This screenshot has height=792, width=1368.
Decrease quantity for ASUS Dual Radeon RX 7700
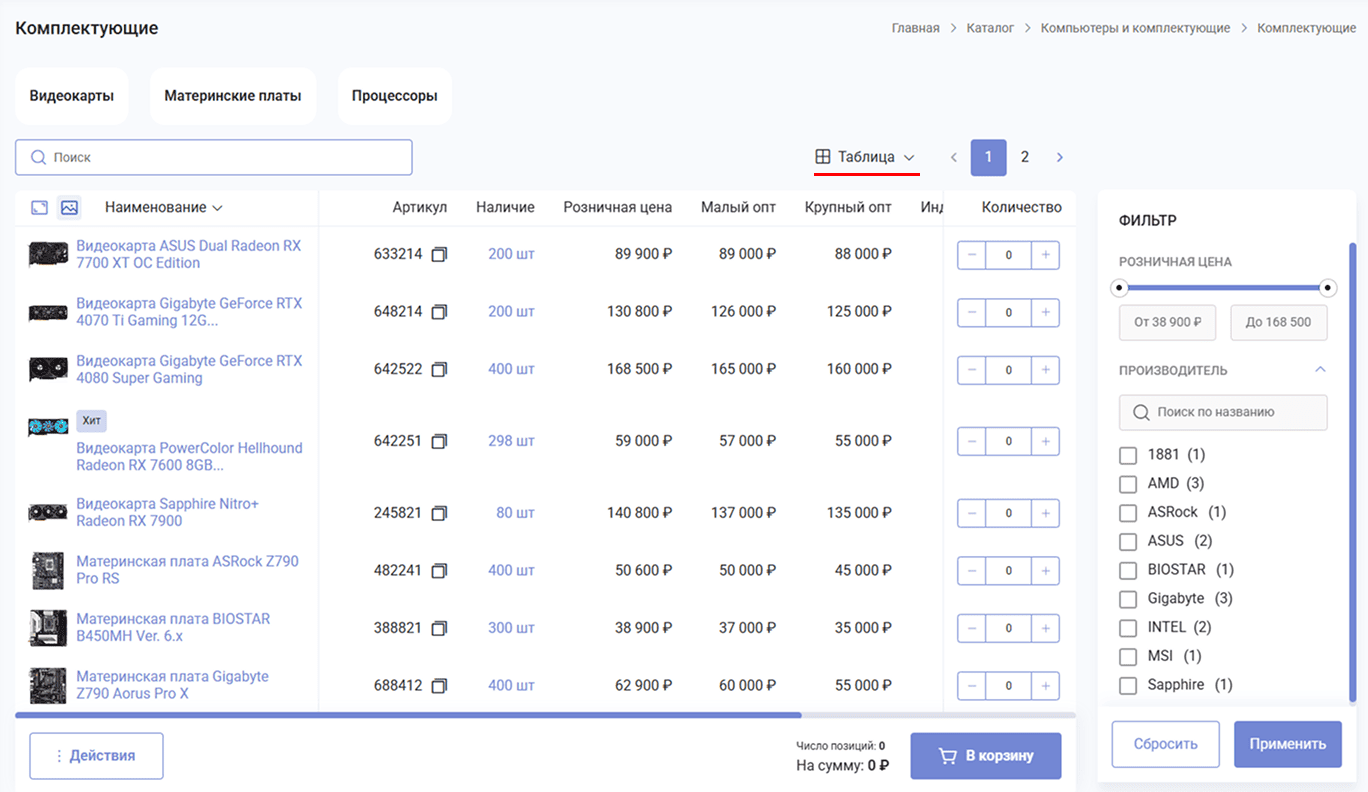click(x=972, y=255)
